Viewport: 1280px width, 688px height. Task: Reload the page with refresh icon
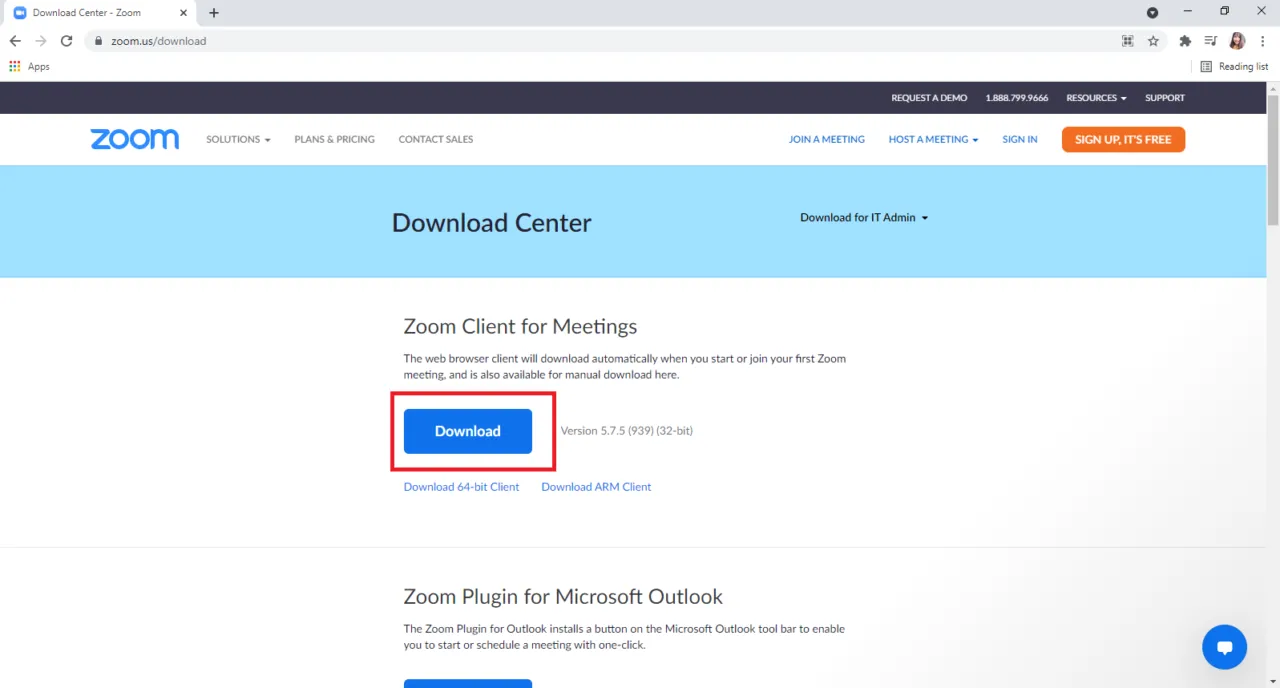point(66,41)
